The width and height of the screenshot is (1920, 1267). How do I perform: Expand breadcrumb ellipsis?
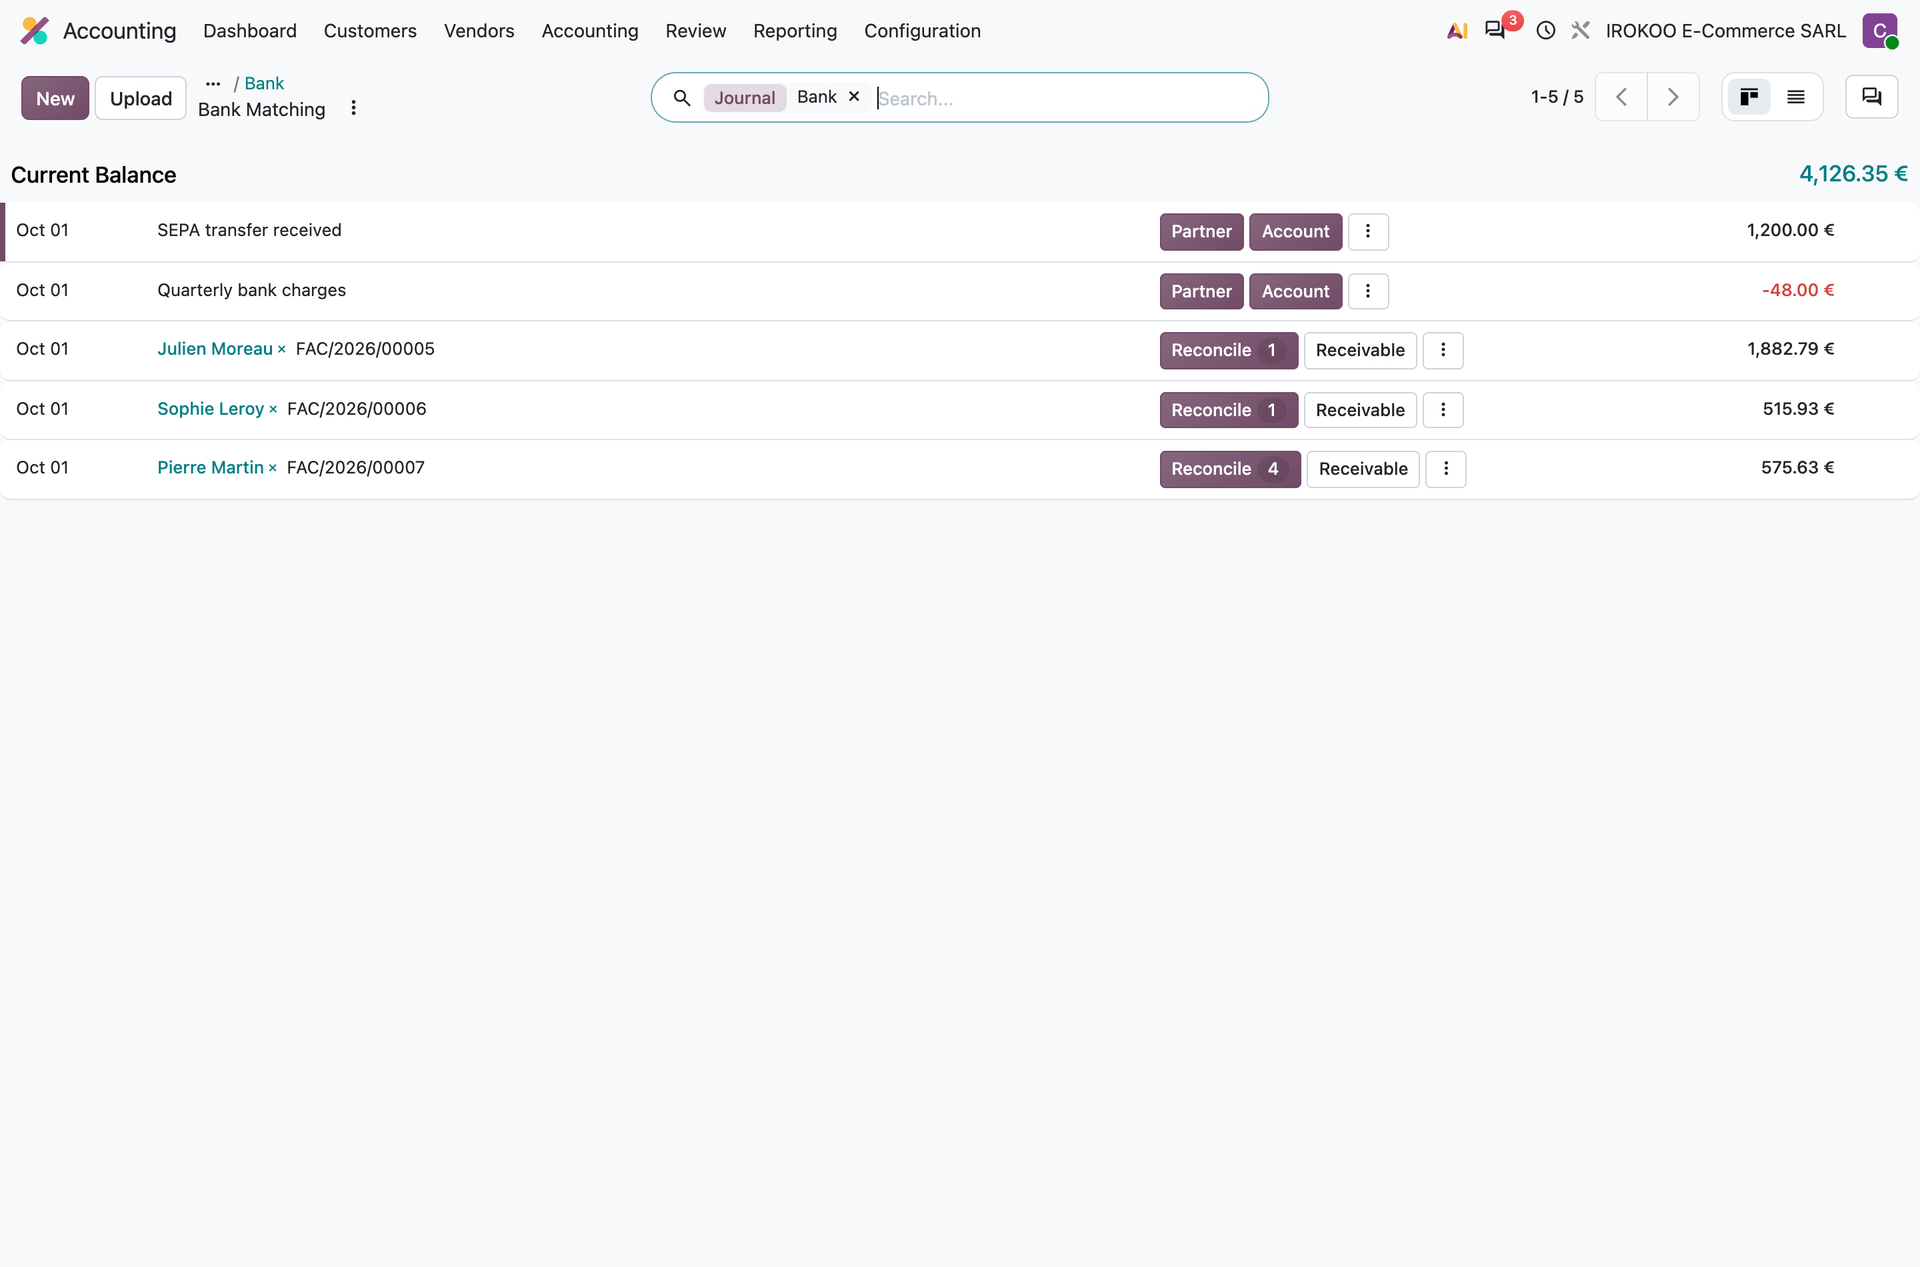pos(213,84)
